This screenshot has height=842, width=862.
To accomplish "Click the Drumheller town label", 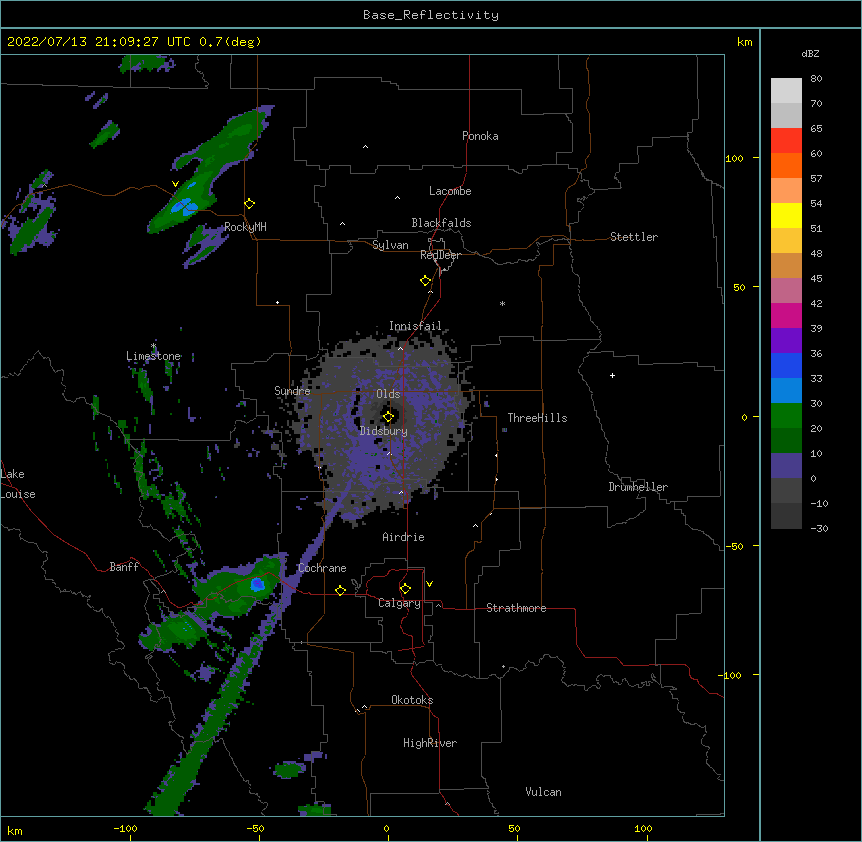I will click(x=638, y=487).
